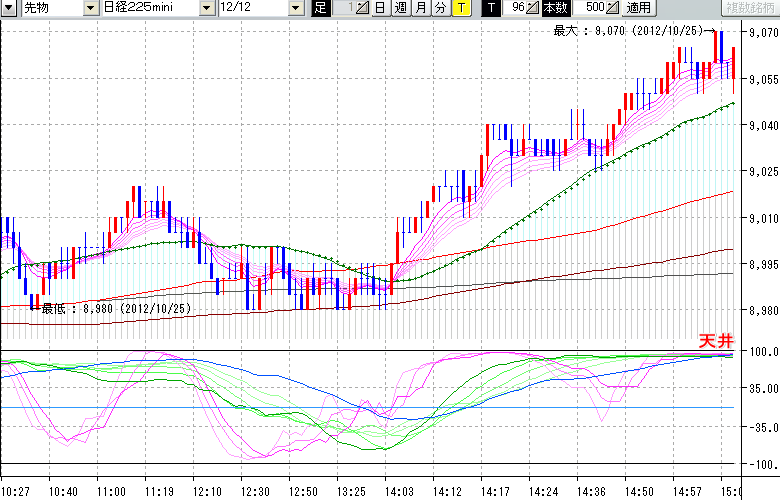Select the daily (日) chart interval button
The height and width of the screenshot is (500, 780).
[379, 8]
